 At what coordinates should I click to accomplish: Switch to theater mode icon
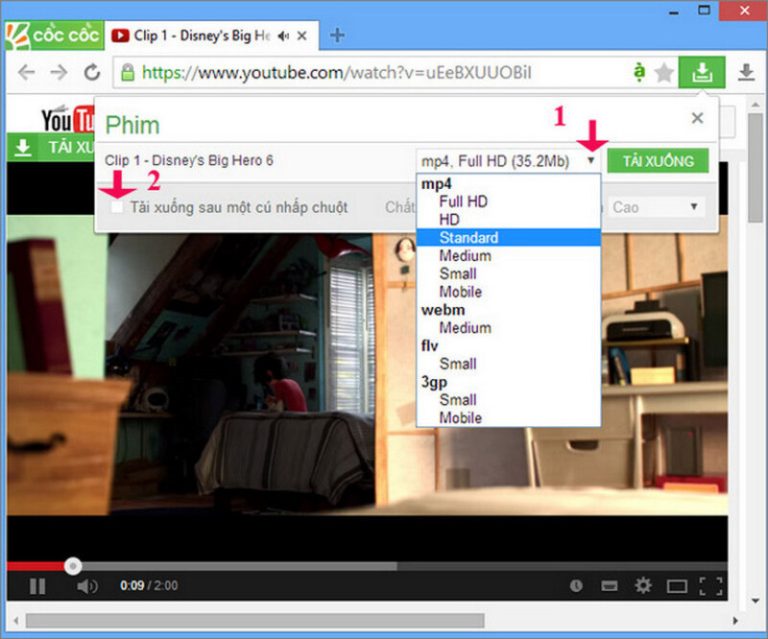[x=677, y=586]
